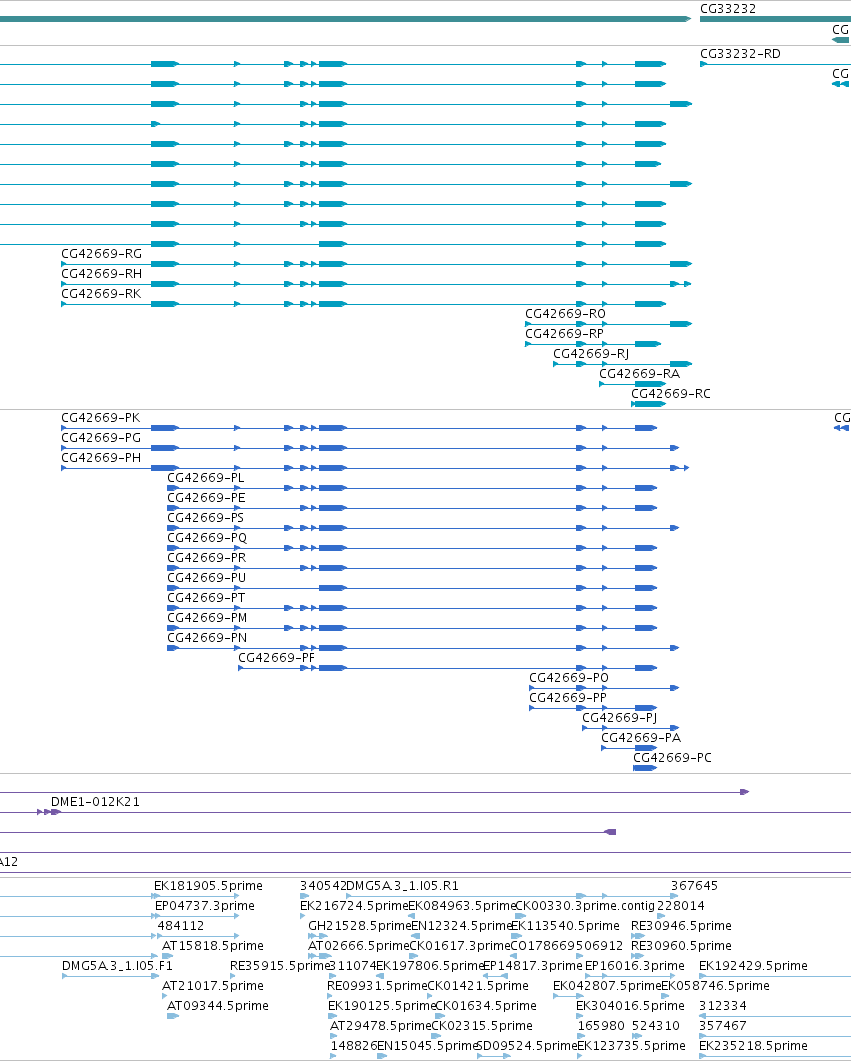Click the RE35915.5prime EST label
Viewport: 851px width, 1061px height.
(279, 966)
